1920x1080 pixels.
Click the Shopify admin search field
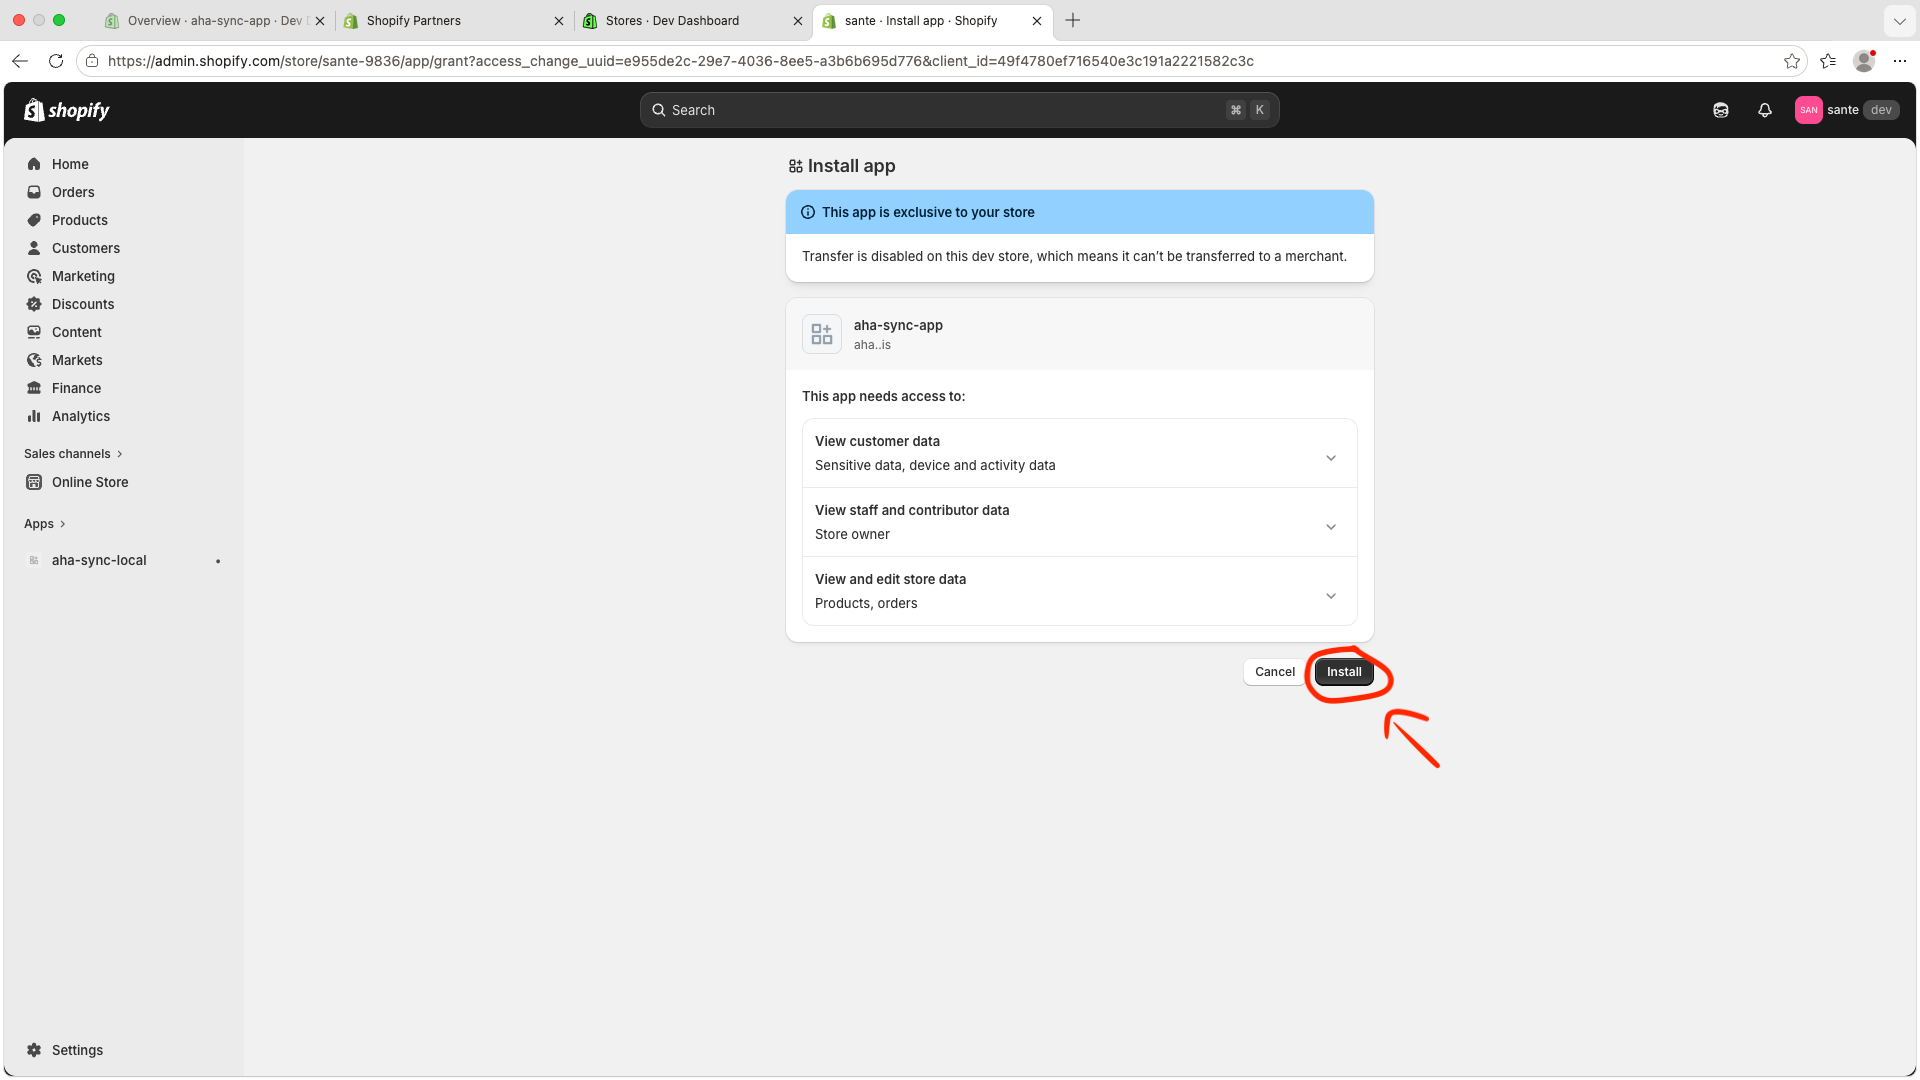coord(959,110)
